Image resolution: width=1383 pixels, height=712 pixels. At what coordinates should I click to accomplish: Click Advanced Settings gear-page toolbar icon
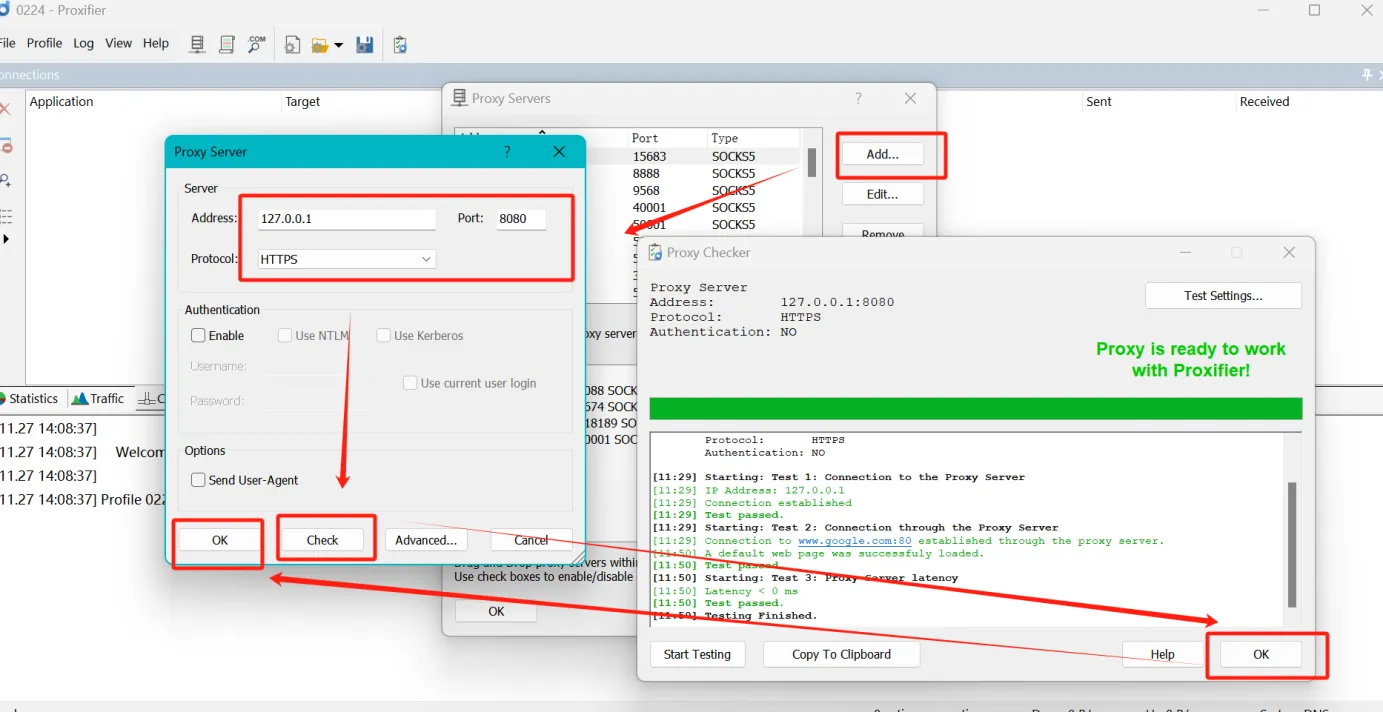(292, 44)
